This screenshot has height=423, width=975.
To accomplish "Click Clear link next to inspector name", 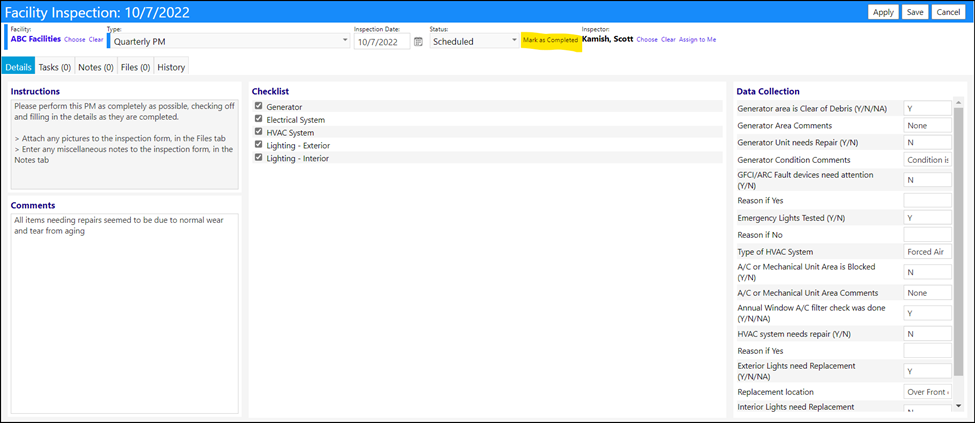I will pyautogui.click(x=668, y=39).
